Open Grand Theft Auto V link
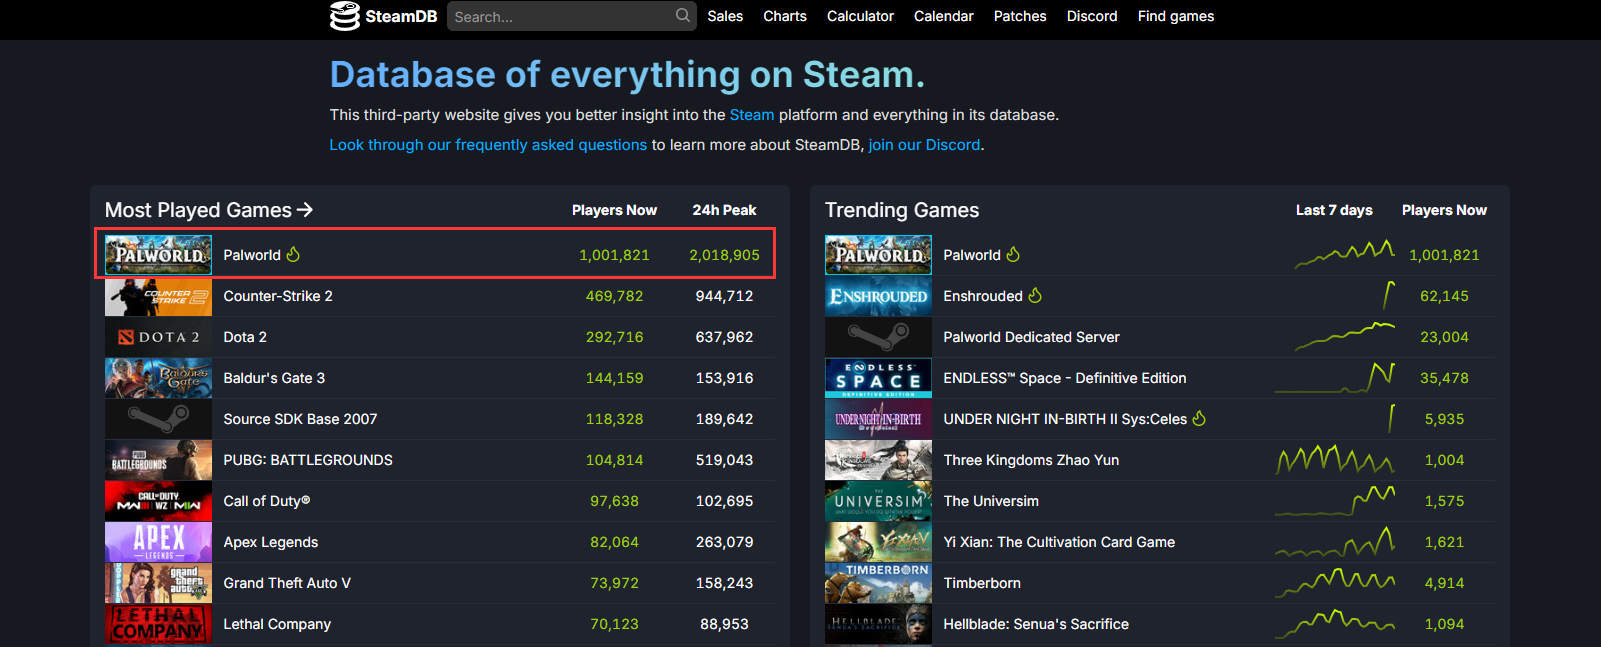Screen dimensions: 1601x647 coord(287,583)
